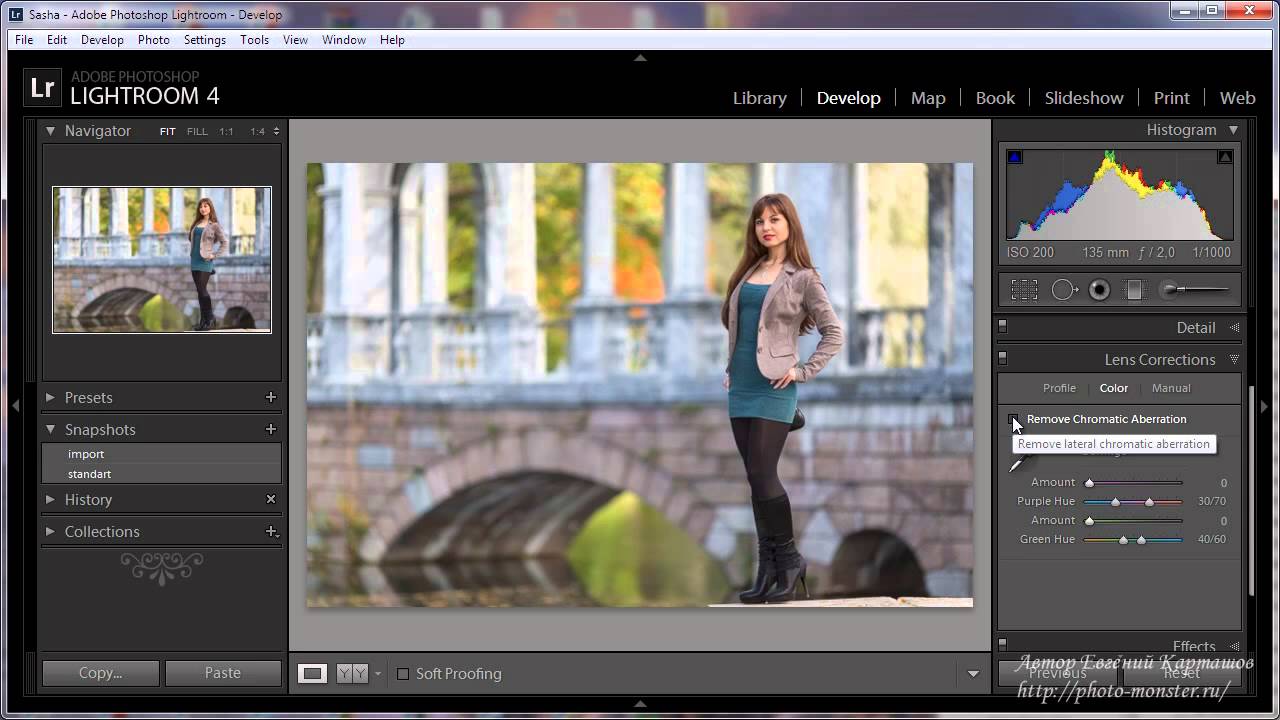Click the Lightroom Lr logo

42,88
